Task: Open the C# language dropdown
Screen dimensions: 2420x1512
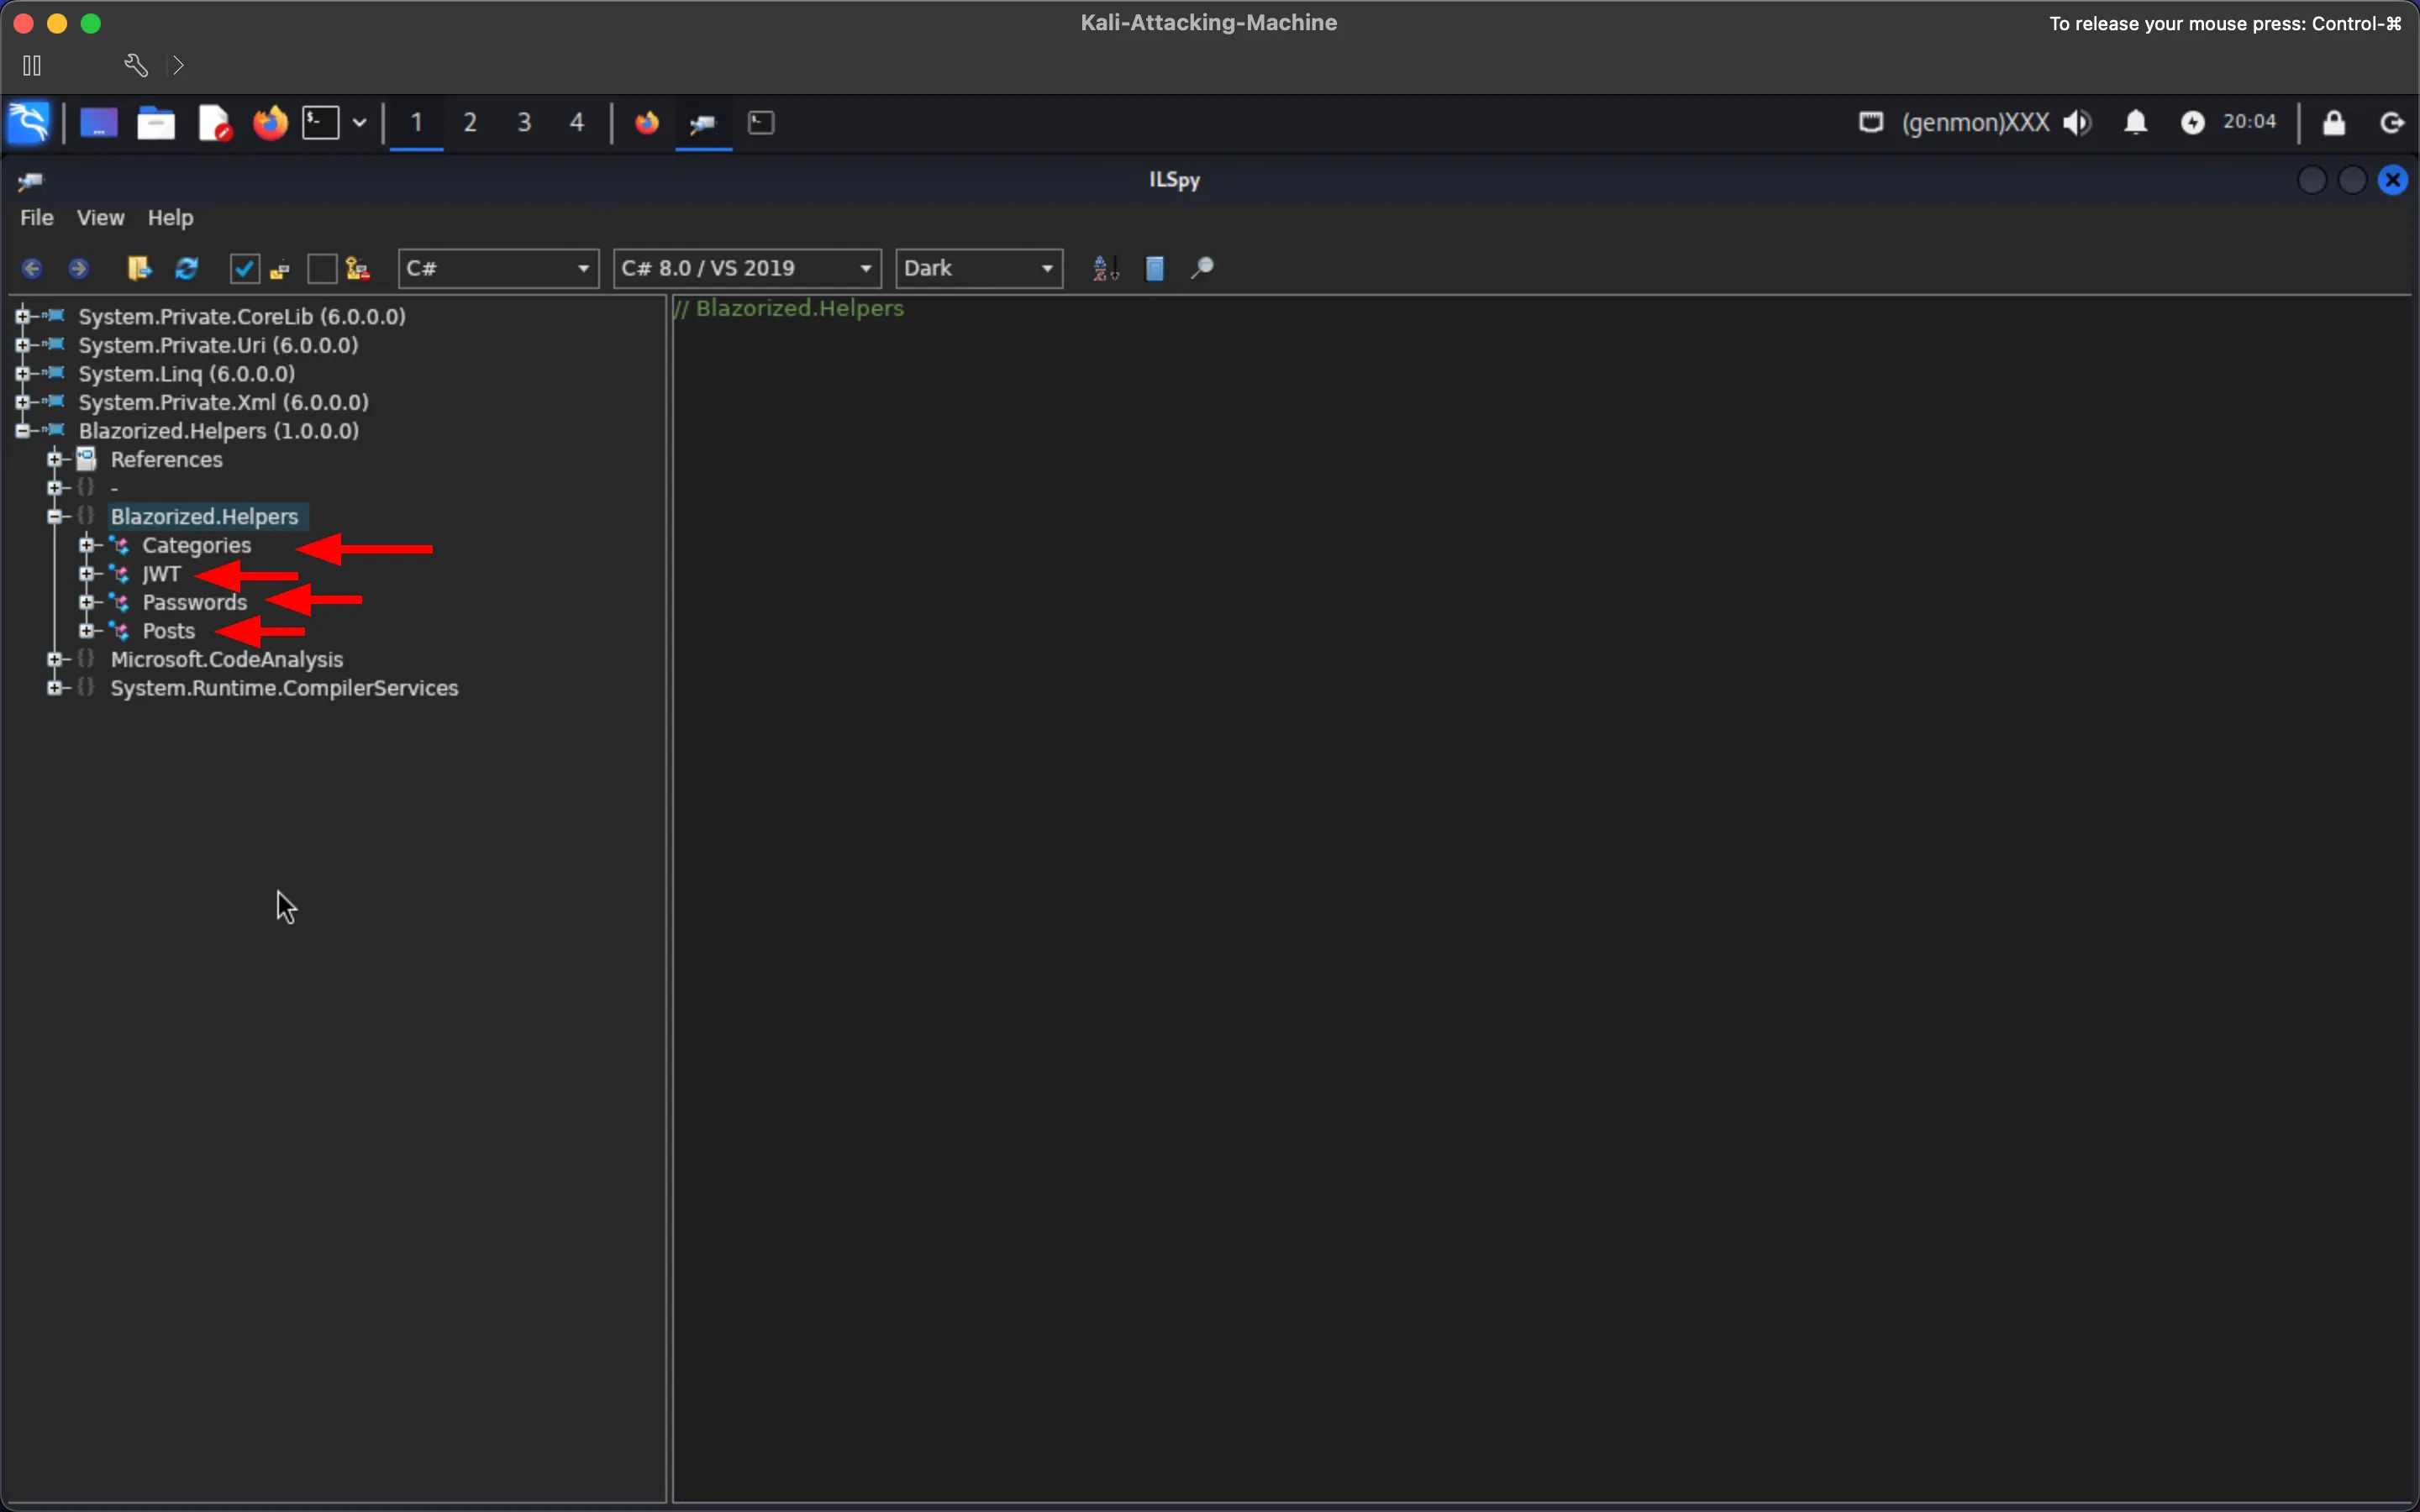Action: click(x=498, y=268)
